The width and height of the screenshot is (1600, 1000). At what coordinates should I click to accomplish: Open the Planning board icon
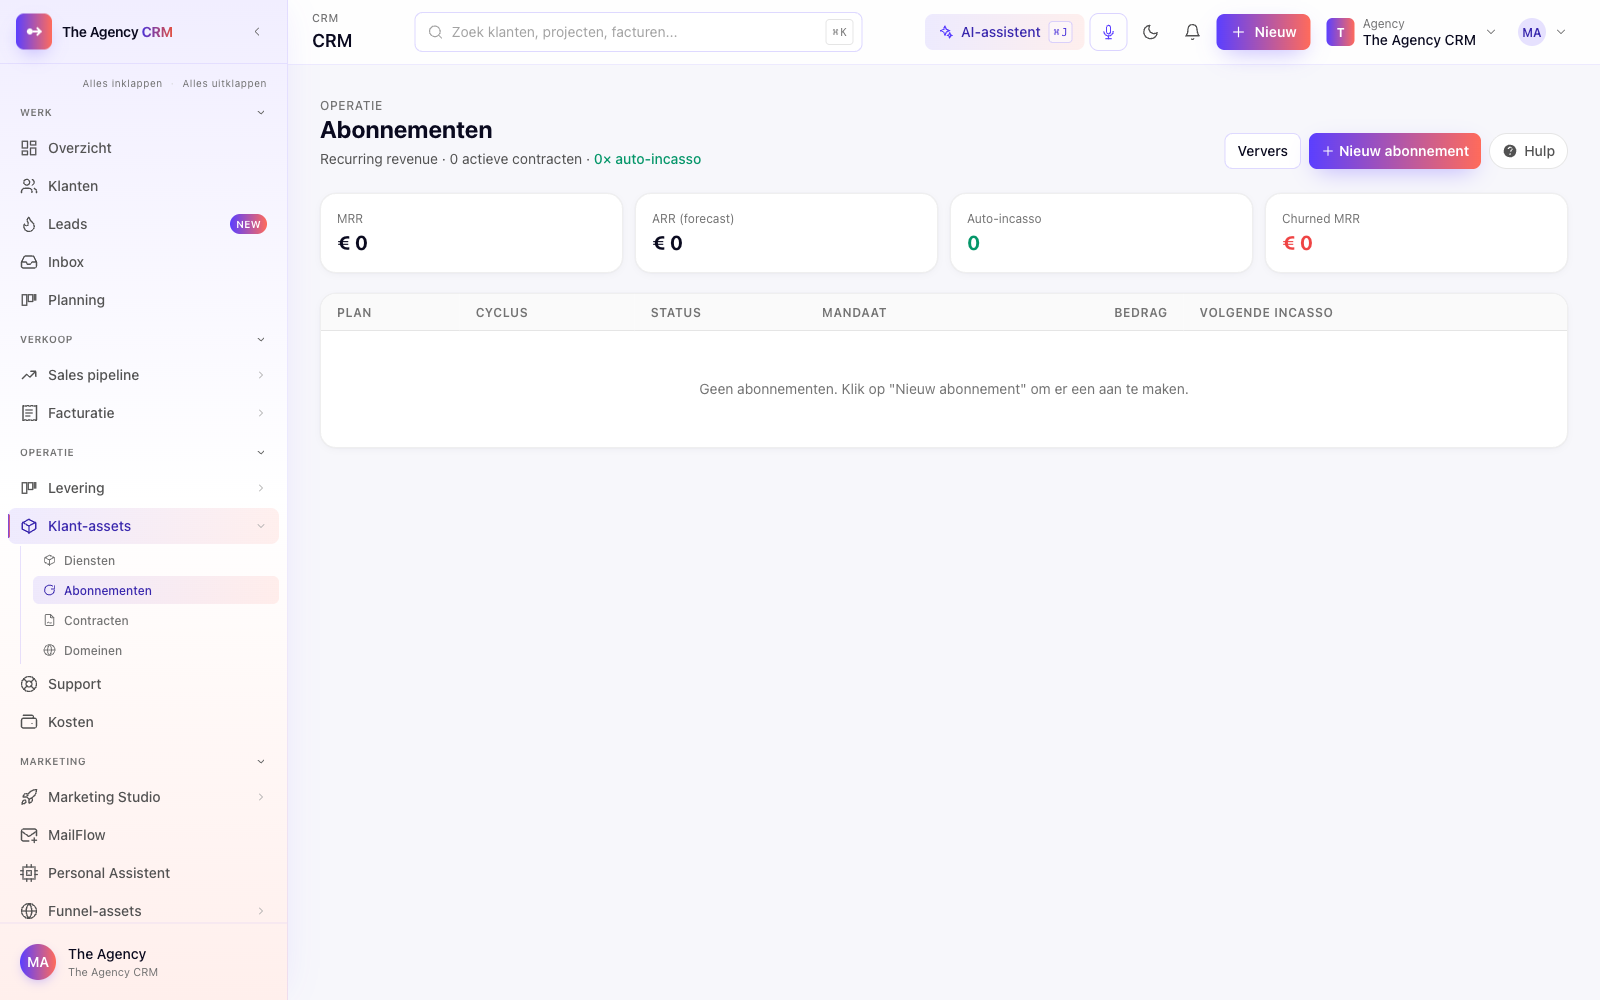pos(29,300)
